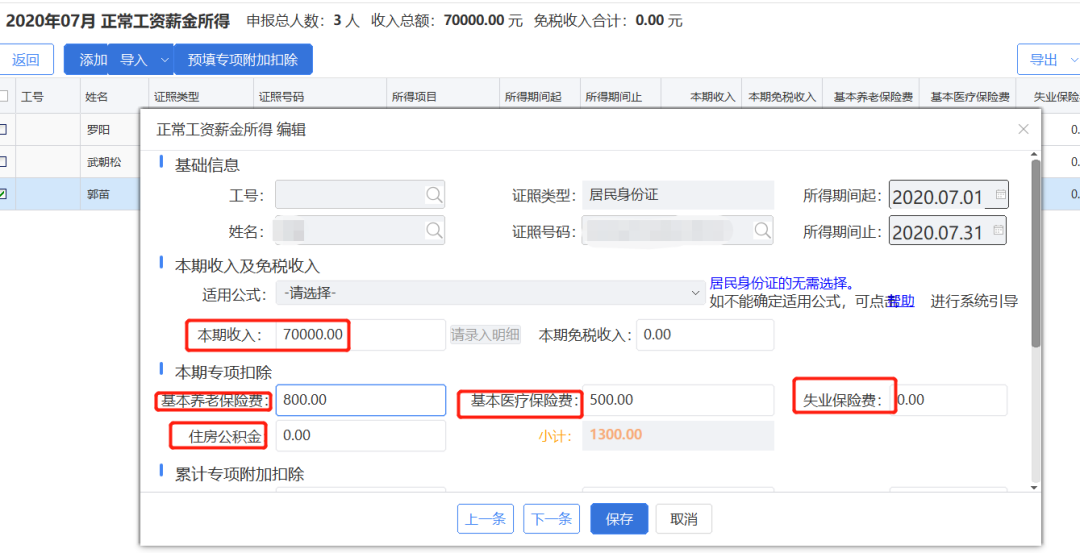Save the record with 保存
The width and height of the screenshot is (1080, 553).
point(619,519)
